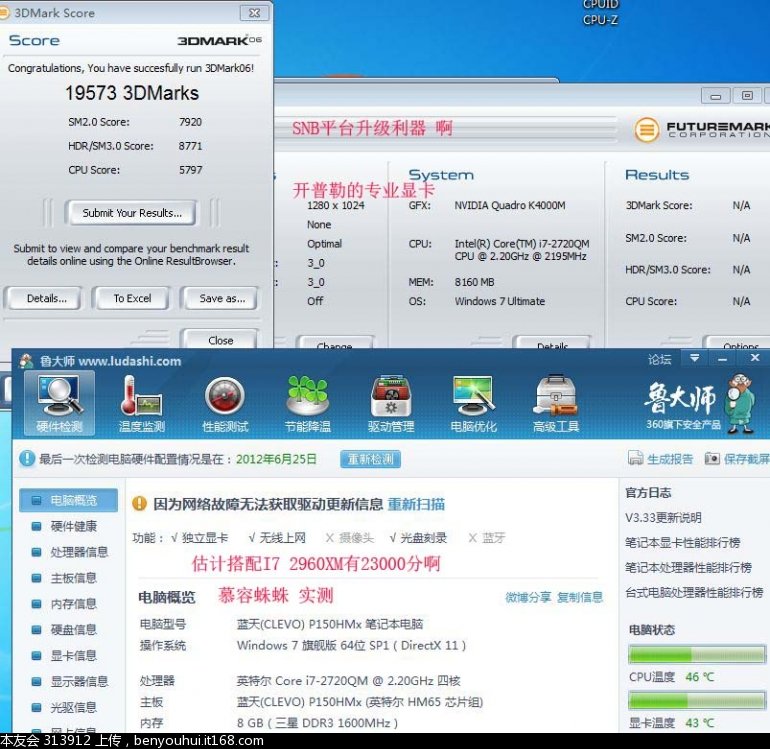
Task: Click the warning icon beside network failure message
Action: pyautogui.click(x=139, y=503)
